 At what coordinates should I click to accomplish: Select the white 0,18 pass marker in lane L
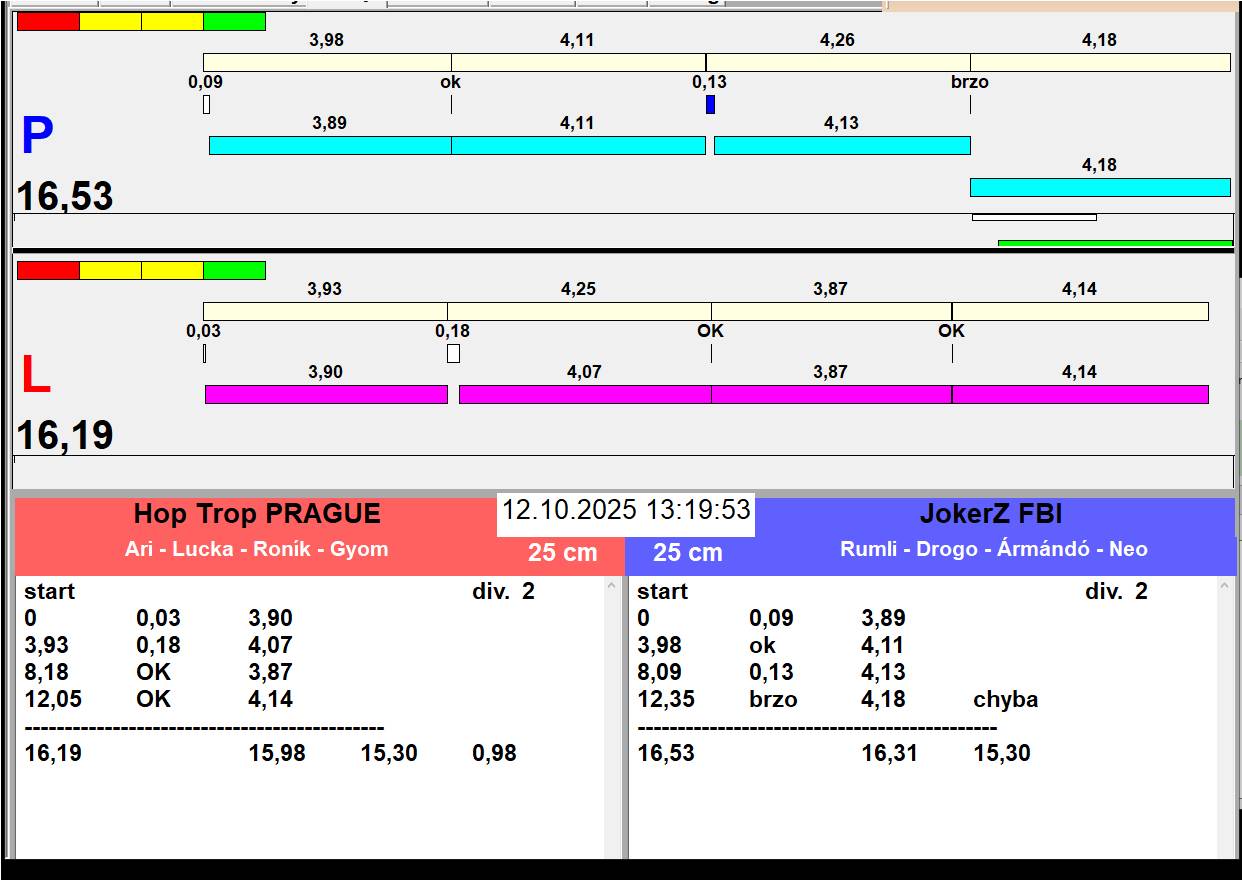point(453,353)
